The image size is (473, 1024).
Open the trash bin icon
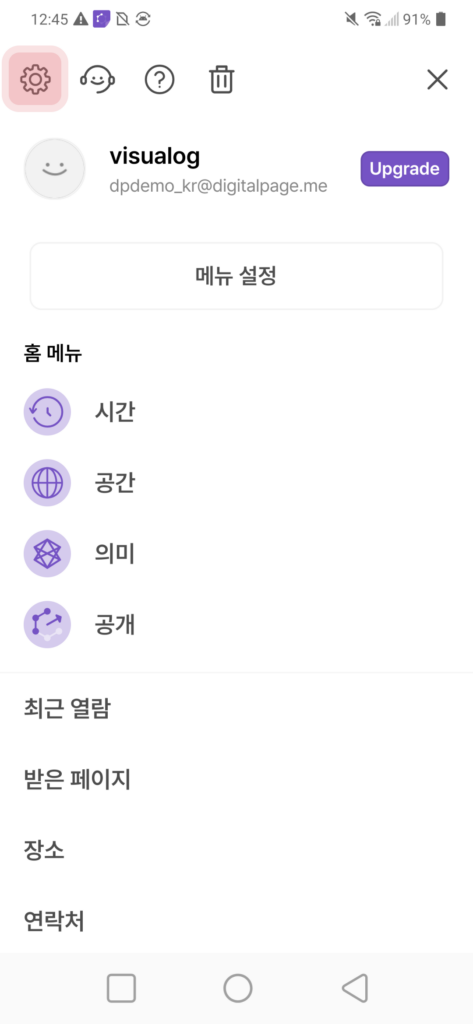point(221,80)
